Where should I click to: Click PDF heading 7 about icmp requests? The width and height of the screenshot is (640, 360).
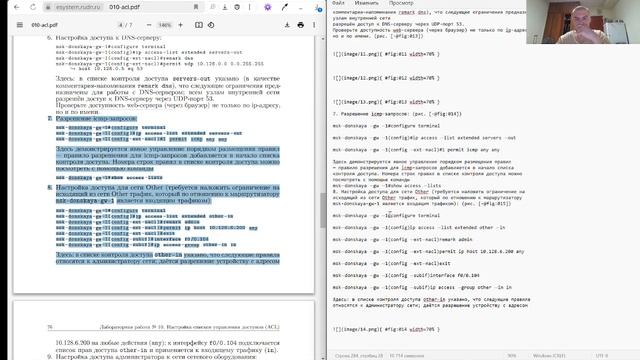96,119
